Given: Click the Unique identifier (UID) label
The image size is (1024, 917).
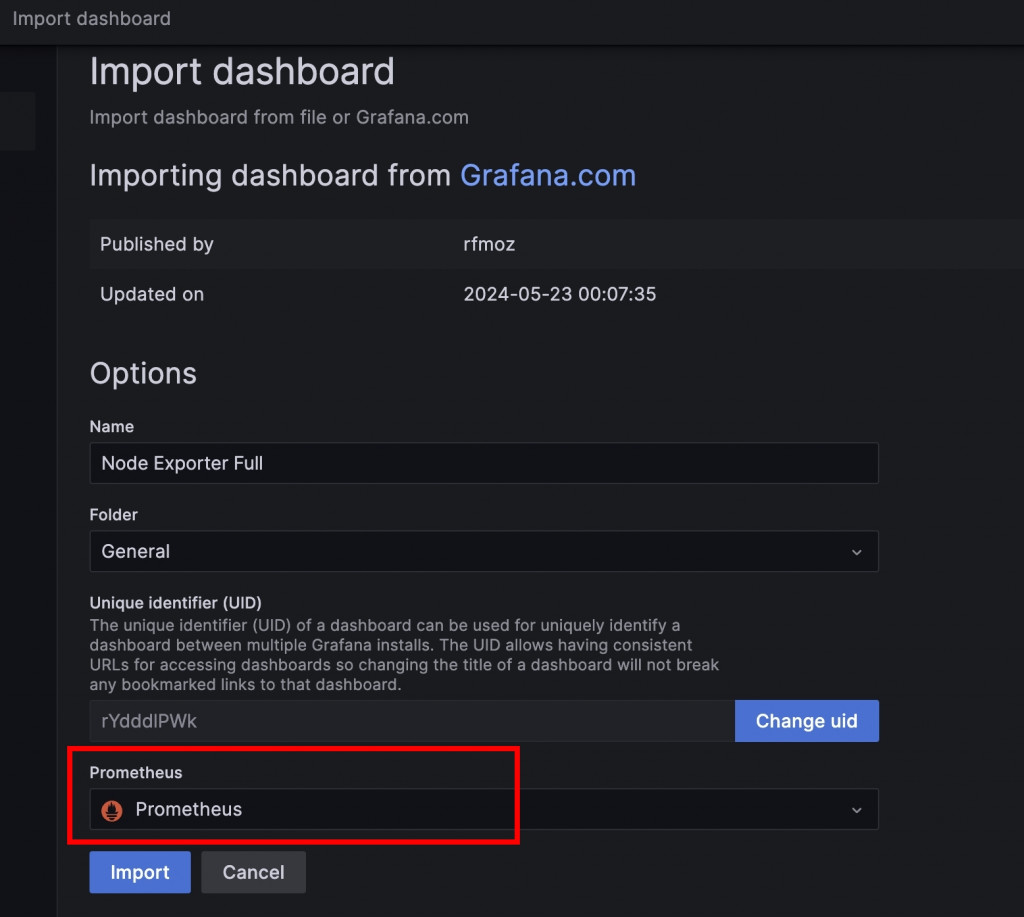Looking at the screenshot, I should pyautogui.click(x=176, y=602).
